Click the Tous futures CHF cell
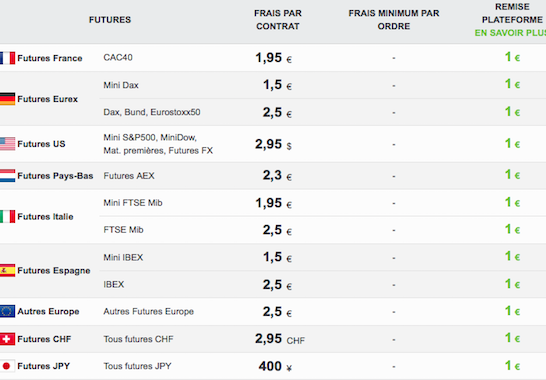546x380 pixels. (138, 339)
